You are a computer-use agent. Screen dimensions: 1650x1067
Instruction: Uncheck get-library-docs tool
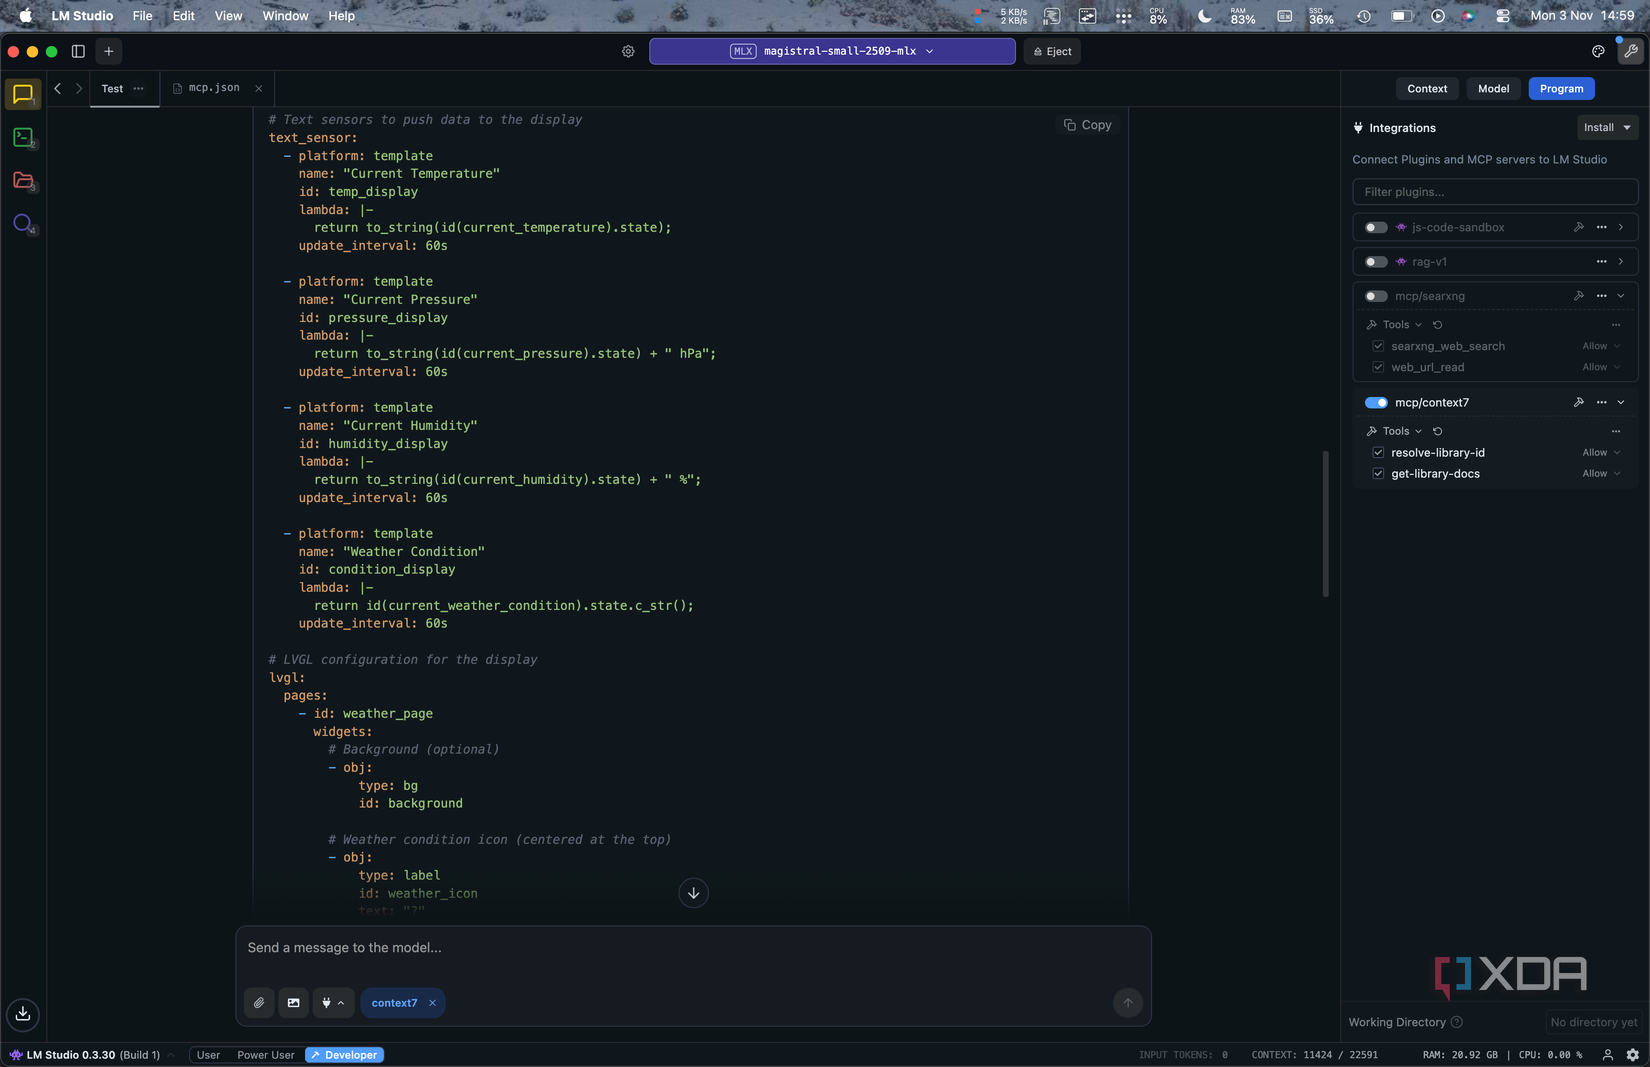[1378, 473]
